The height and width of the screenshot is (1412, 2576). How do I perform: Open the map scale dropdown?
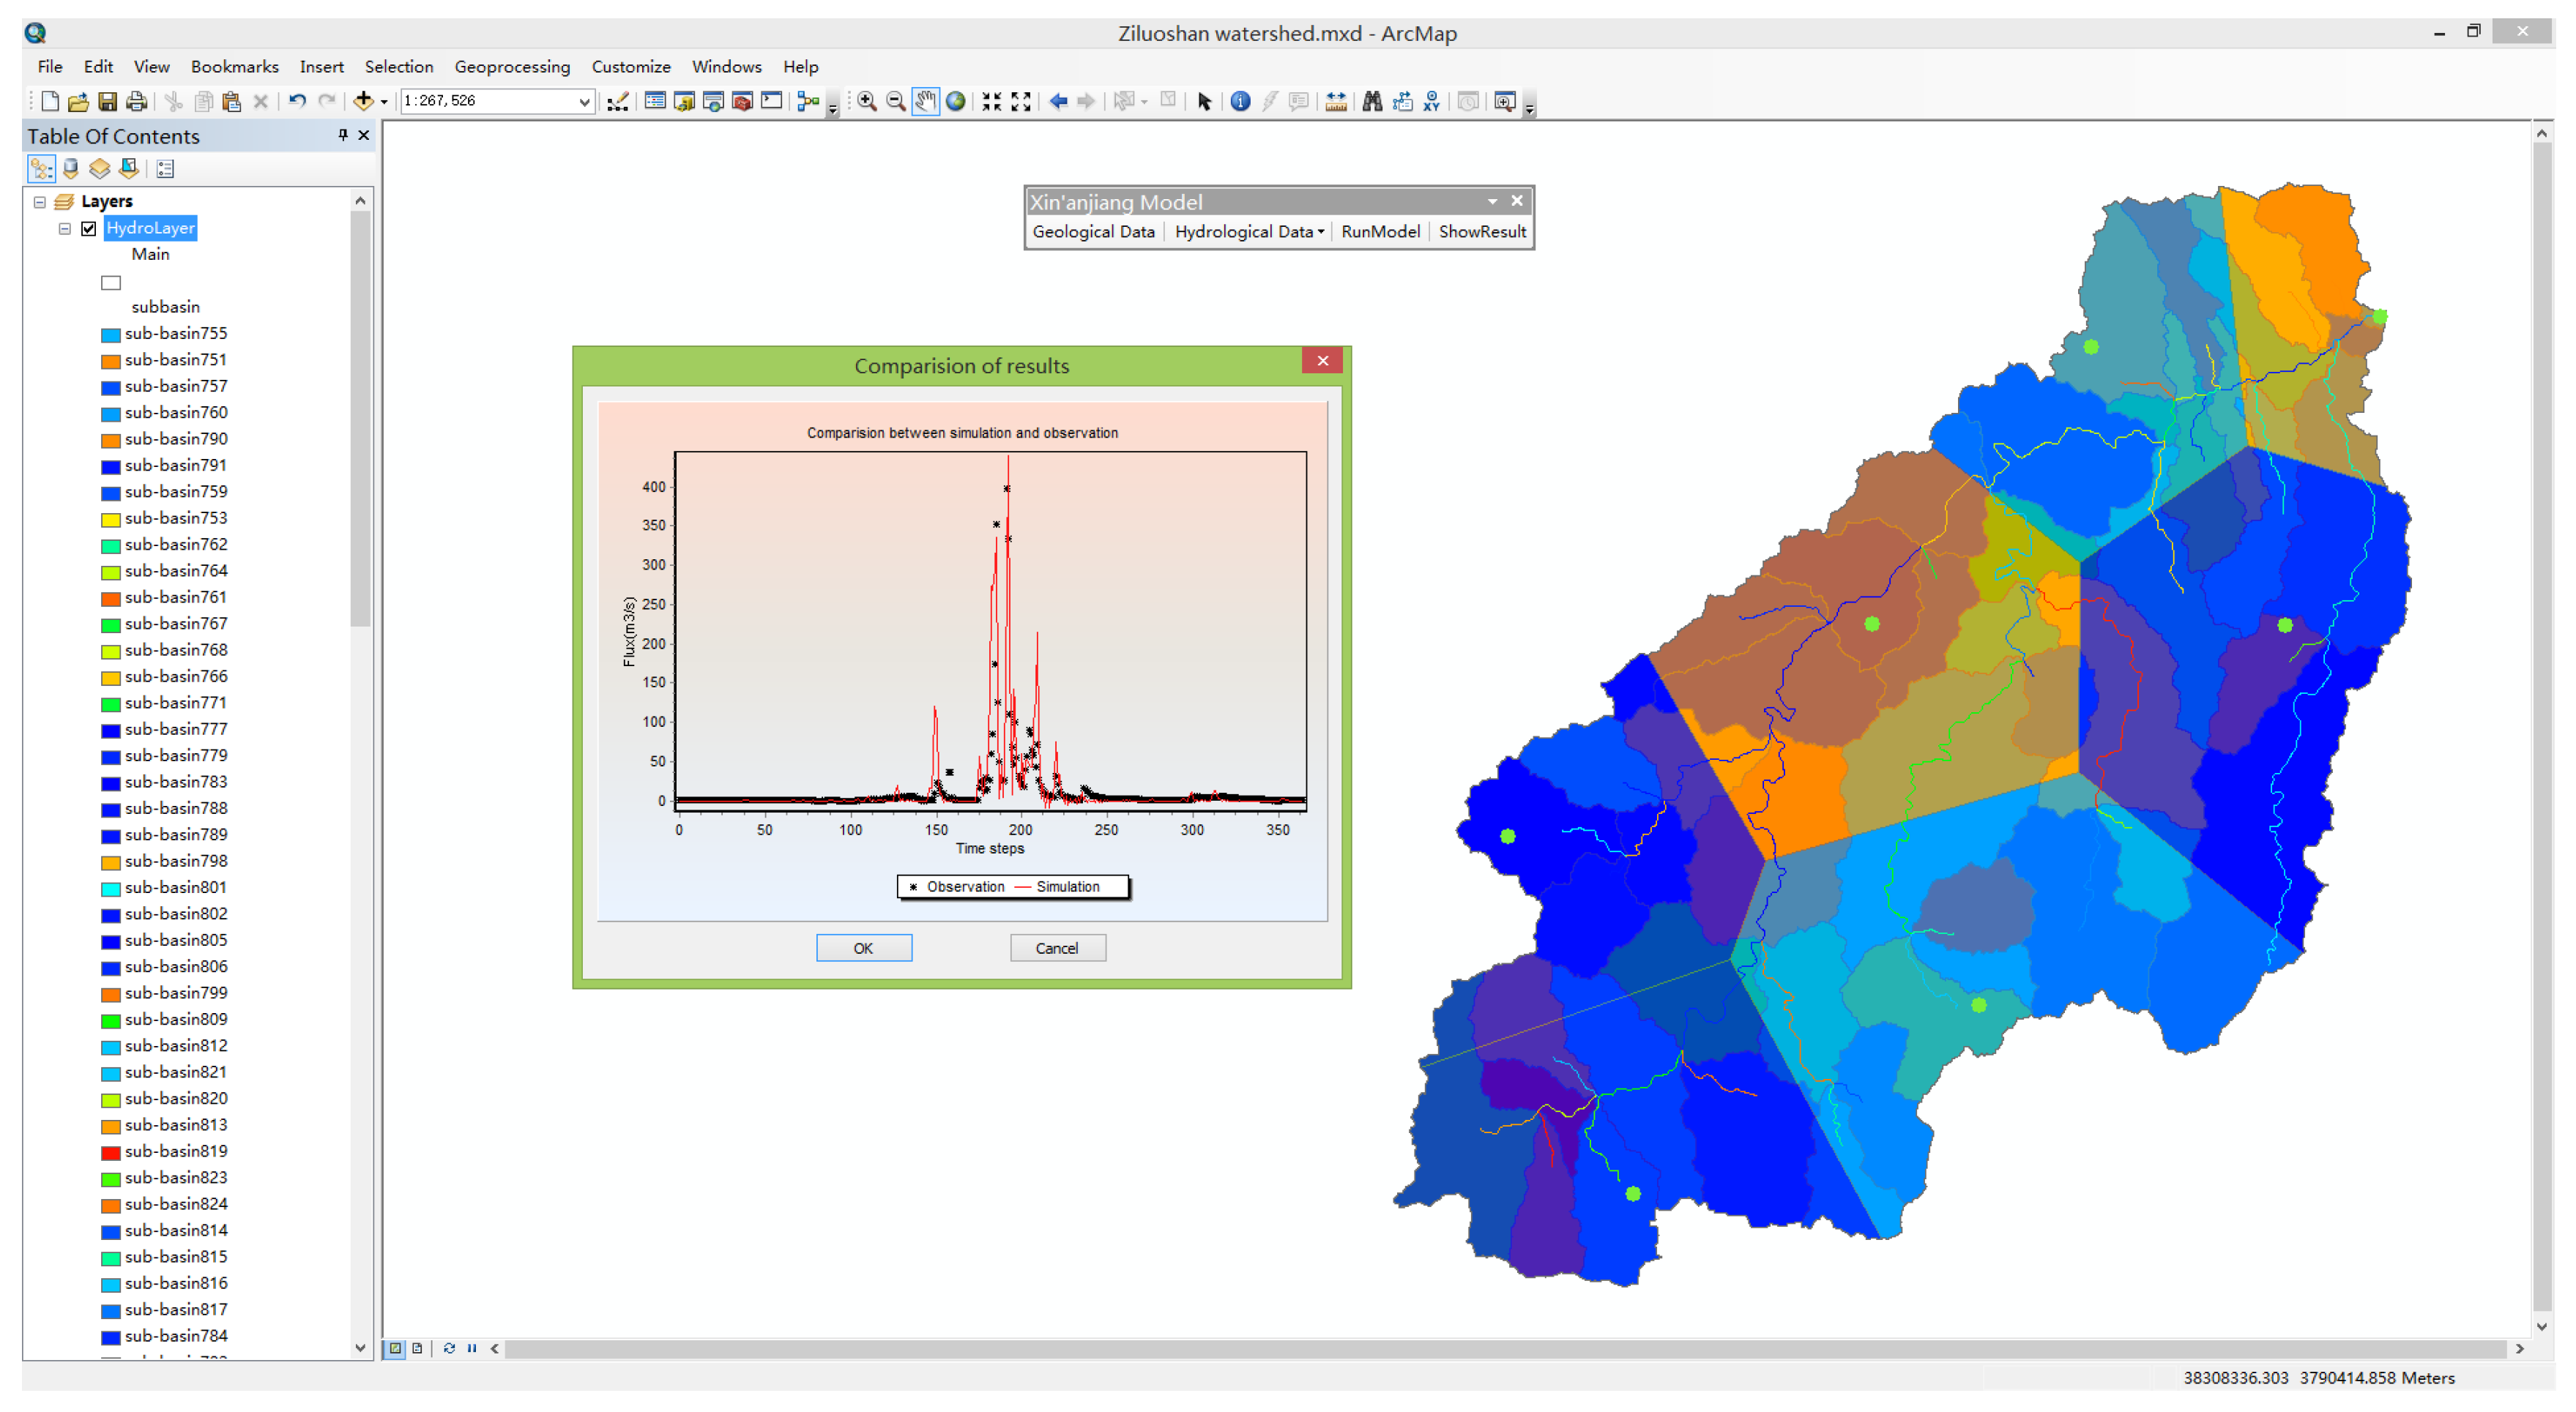click(584, 102)
